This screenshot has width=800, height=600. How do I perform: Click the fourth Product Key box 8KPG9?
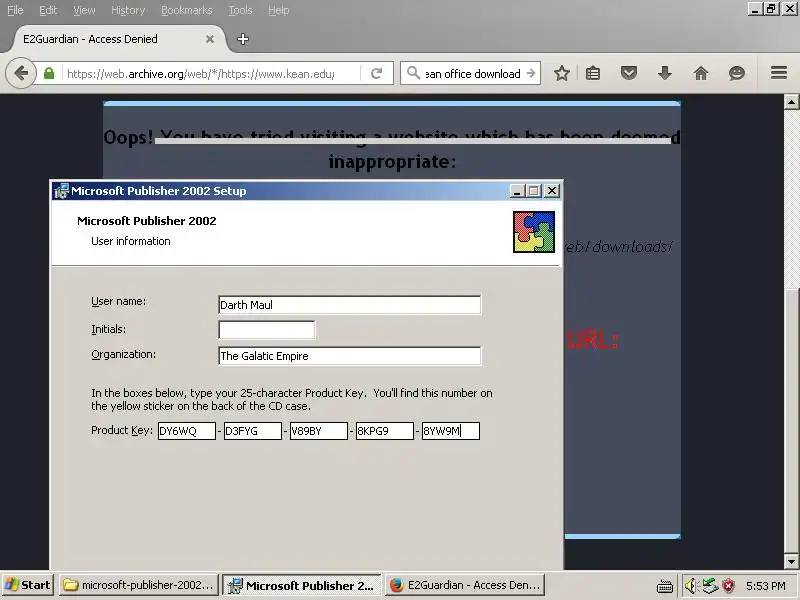pyautogui.click(x=385, y=431)
